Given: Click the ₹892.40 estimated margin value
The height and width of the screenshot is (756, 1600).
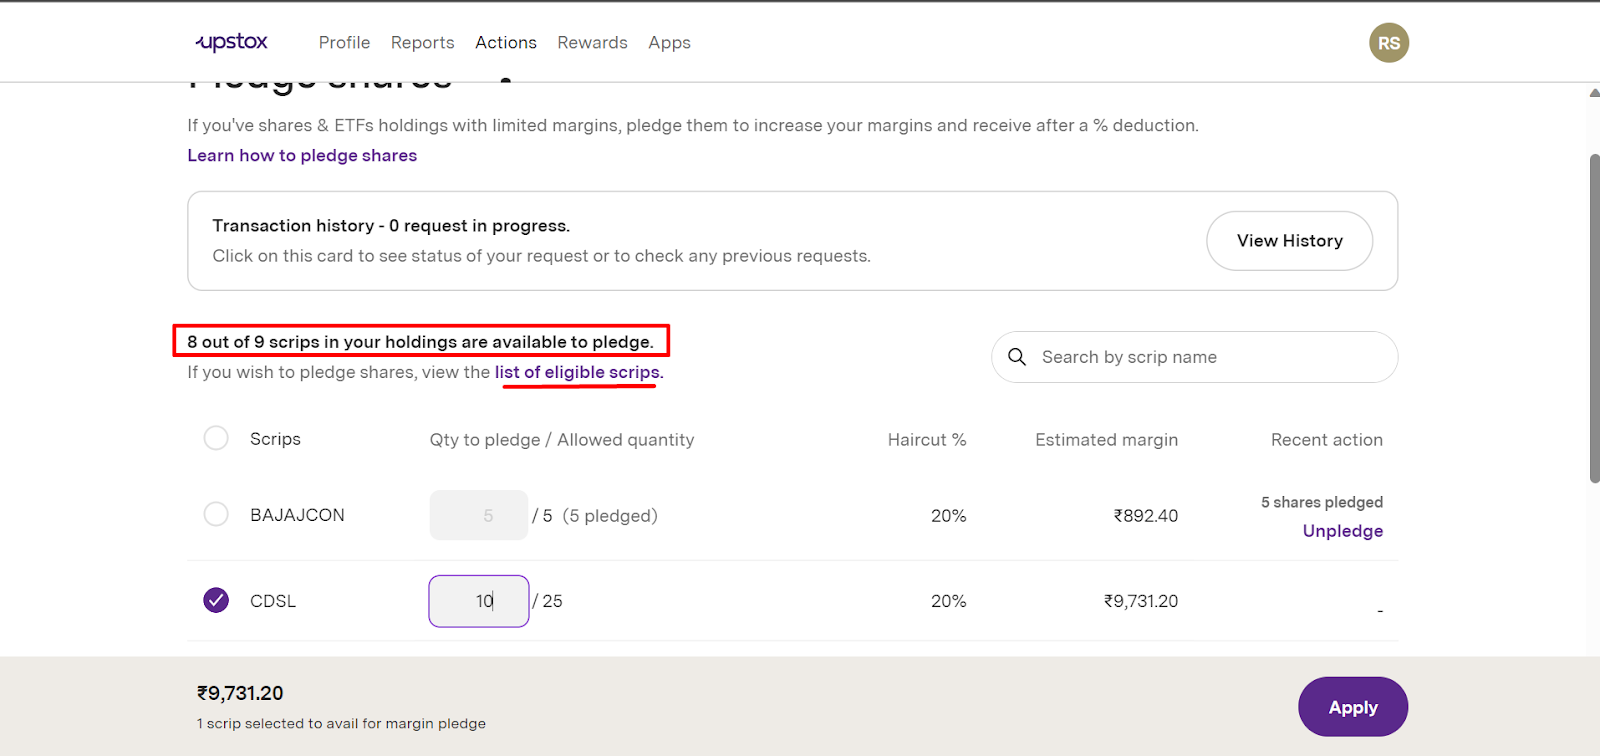Looking at the screenshot, I should [1146, 516].
